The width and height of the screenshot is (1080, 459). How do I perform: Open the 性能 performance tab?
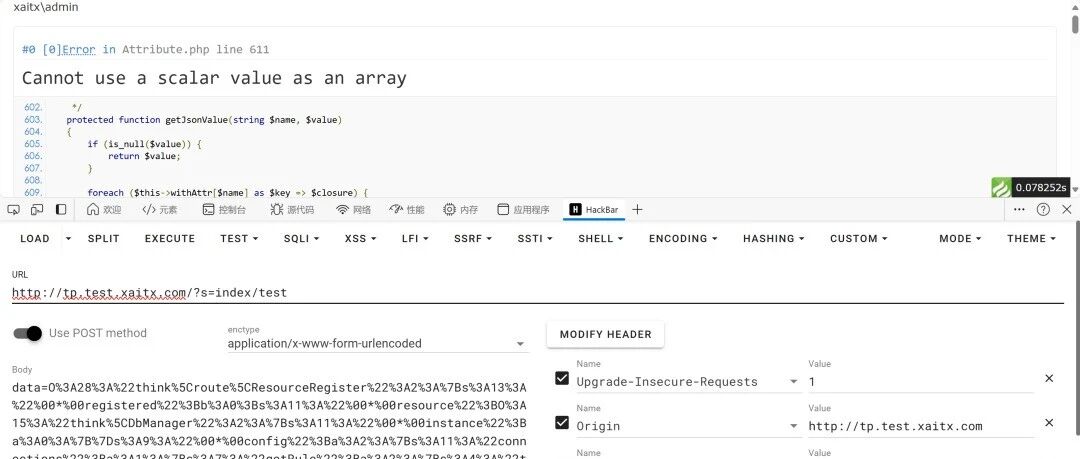[406, 210]
